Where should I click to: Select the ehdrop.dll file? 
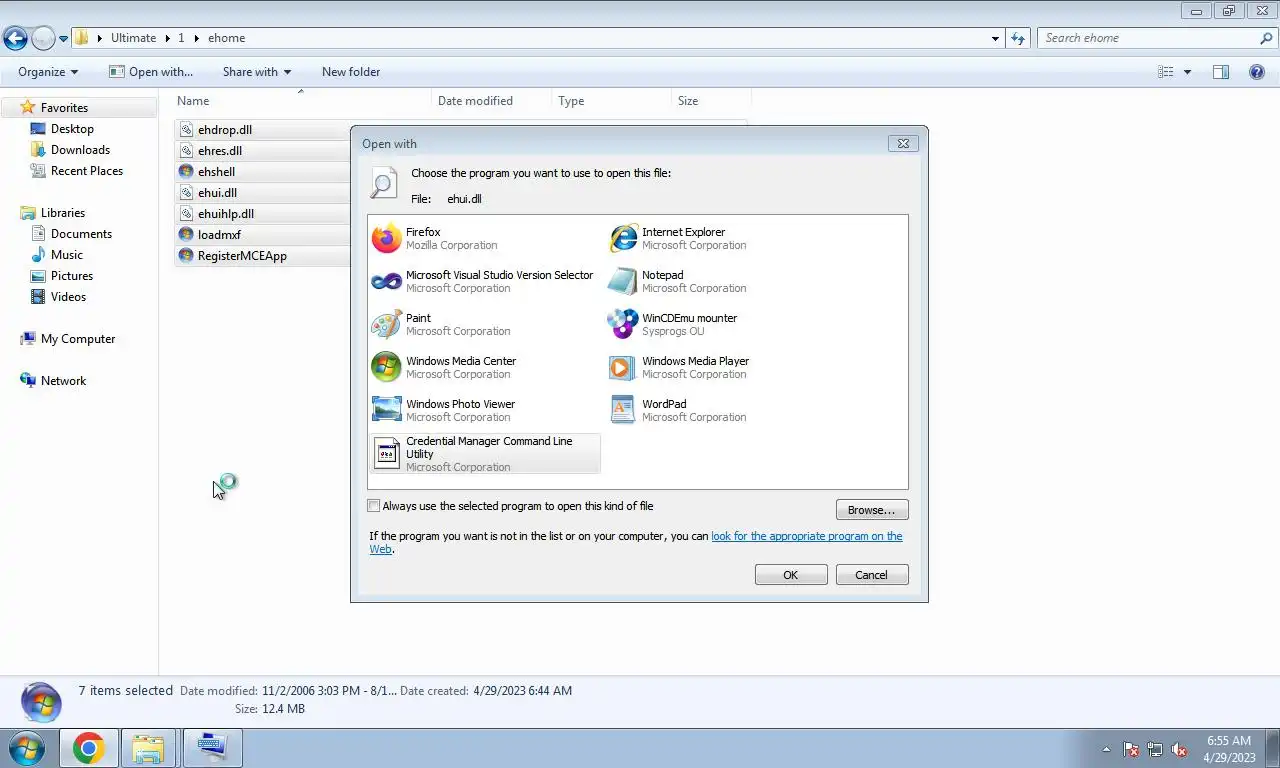pyautogui.click(x=225, y=130)
